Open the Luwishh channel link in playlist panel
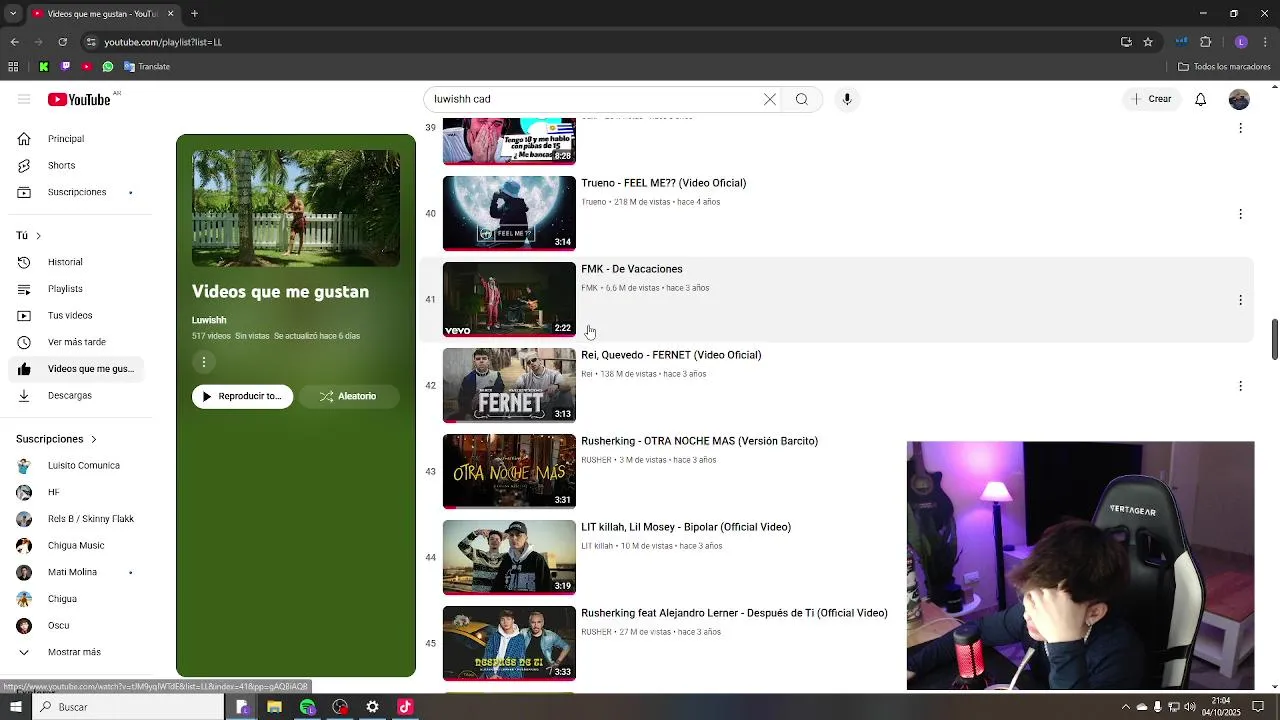The height and width of the screenshot is (720, 1280). (209, 320)
